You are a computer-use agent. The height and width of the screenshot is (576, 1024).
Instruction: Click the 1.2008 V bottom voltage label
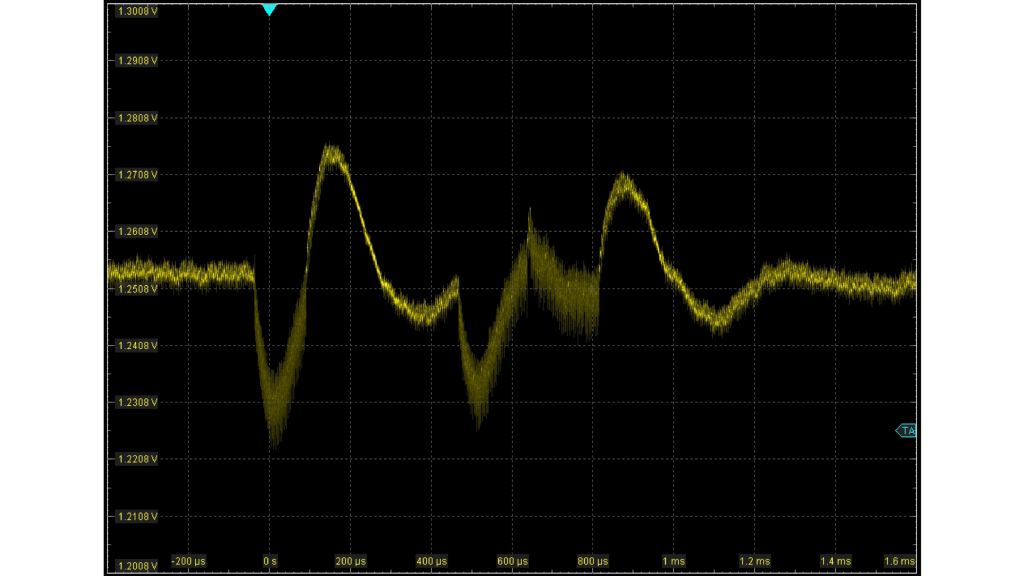point(138,566)
